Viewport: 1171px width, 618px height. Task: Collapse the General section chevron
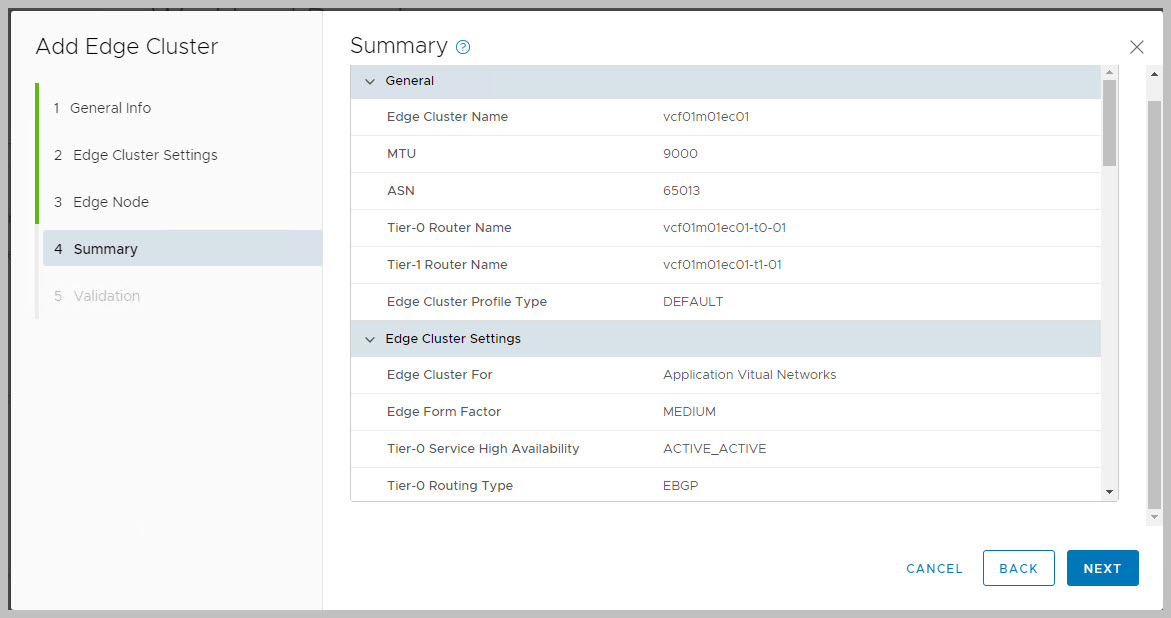pos(370,81)
